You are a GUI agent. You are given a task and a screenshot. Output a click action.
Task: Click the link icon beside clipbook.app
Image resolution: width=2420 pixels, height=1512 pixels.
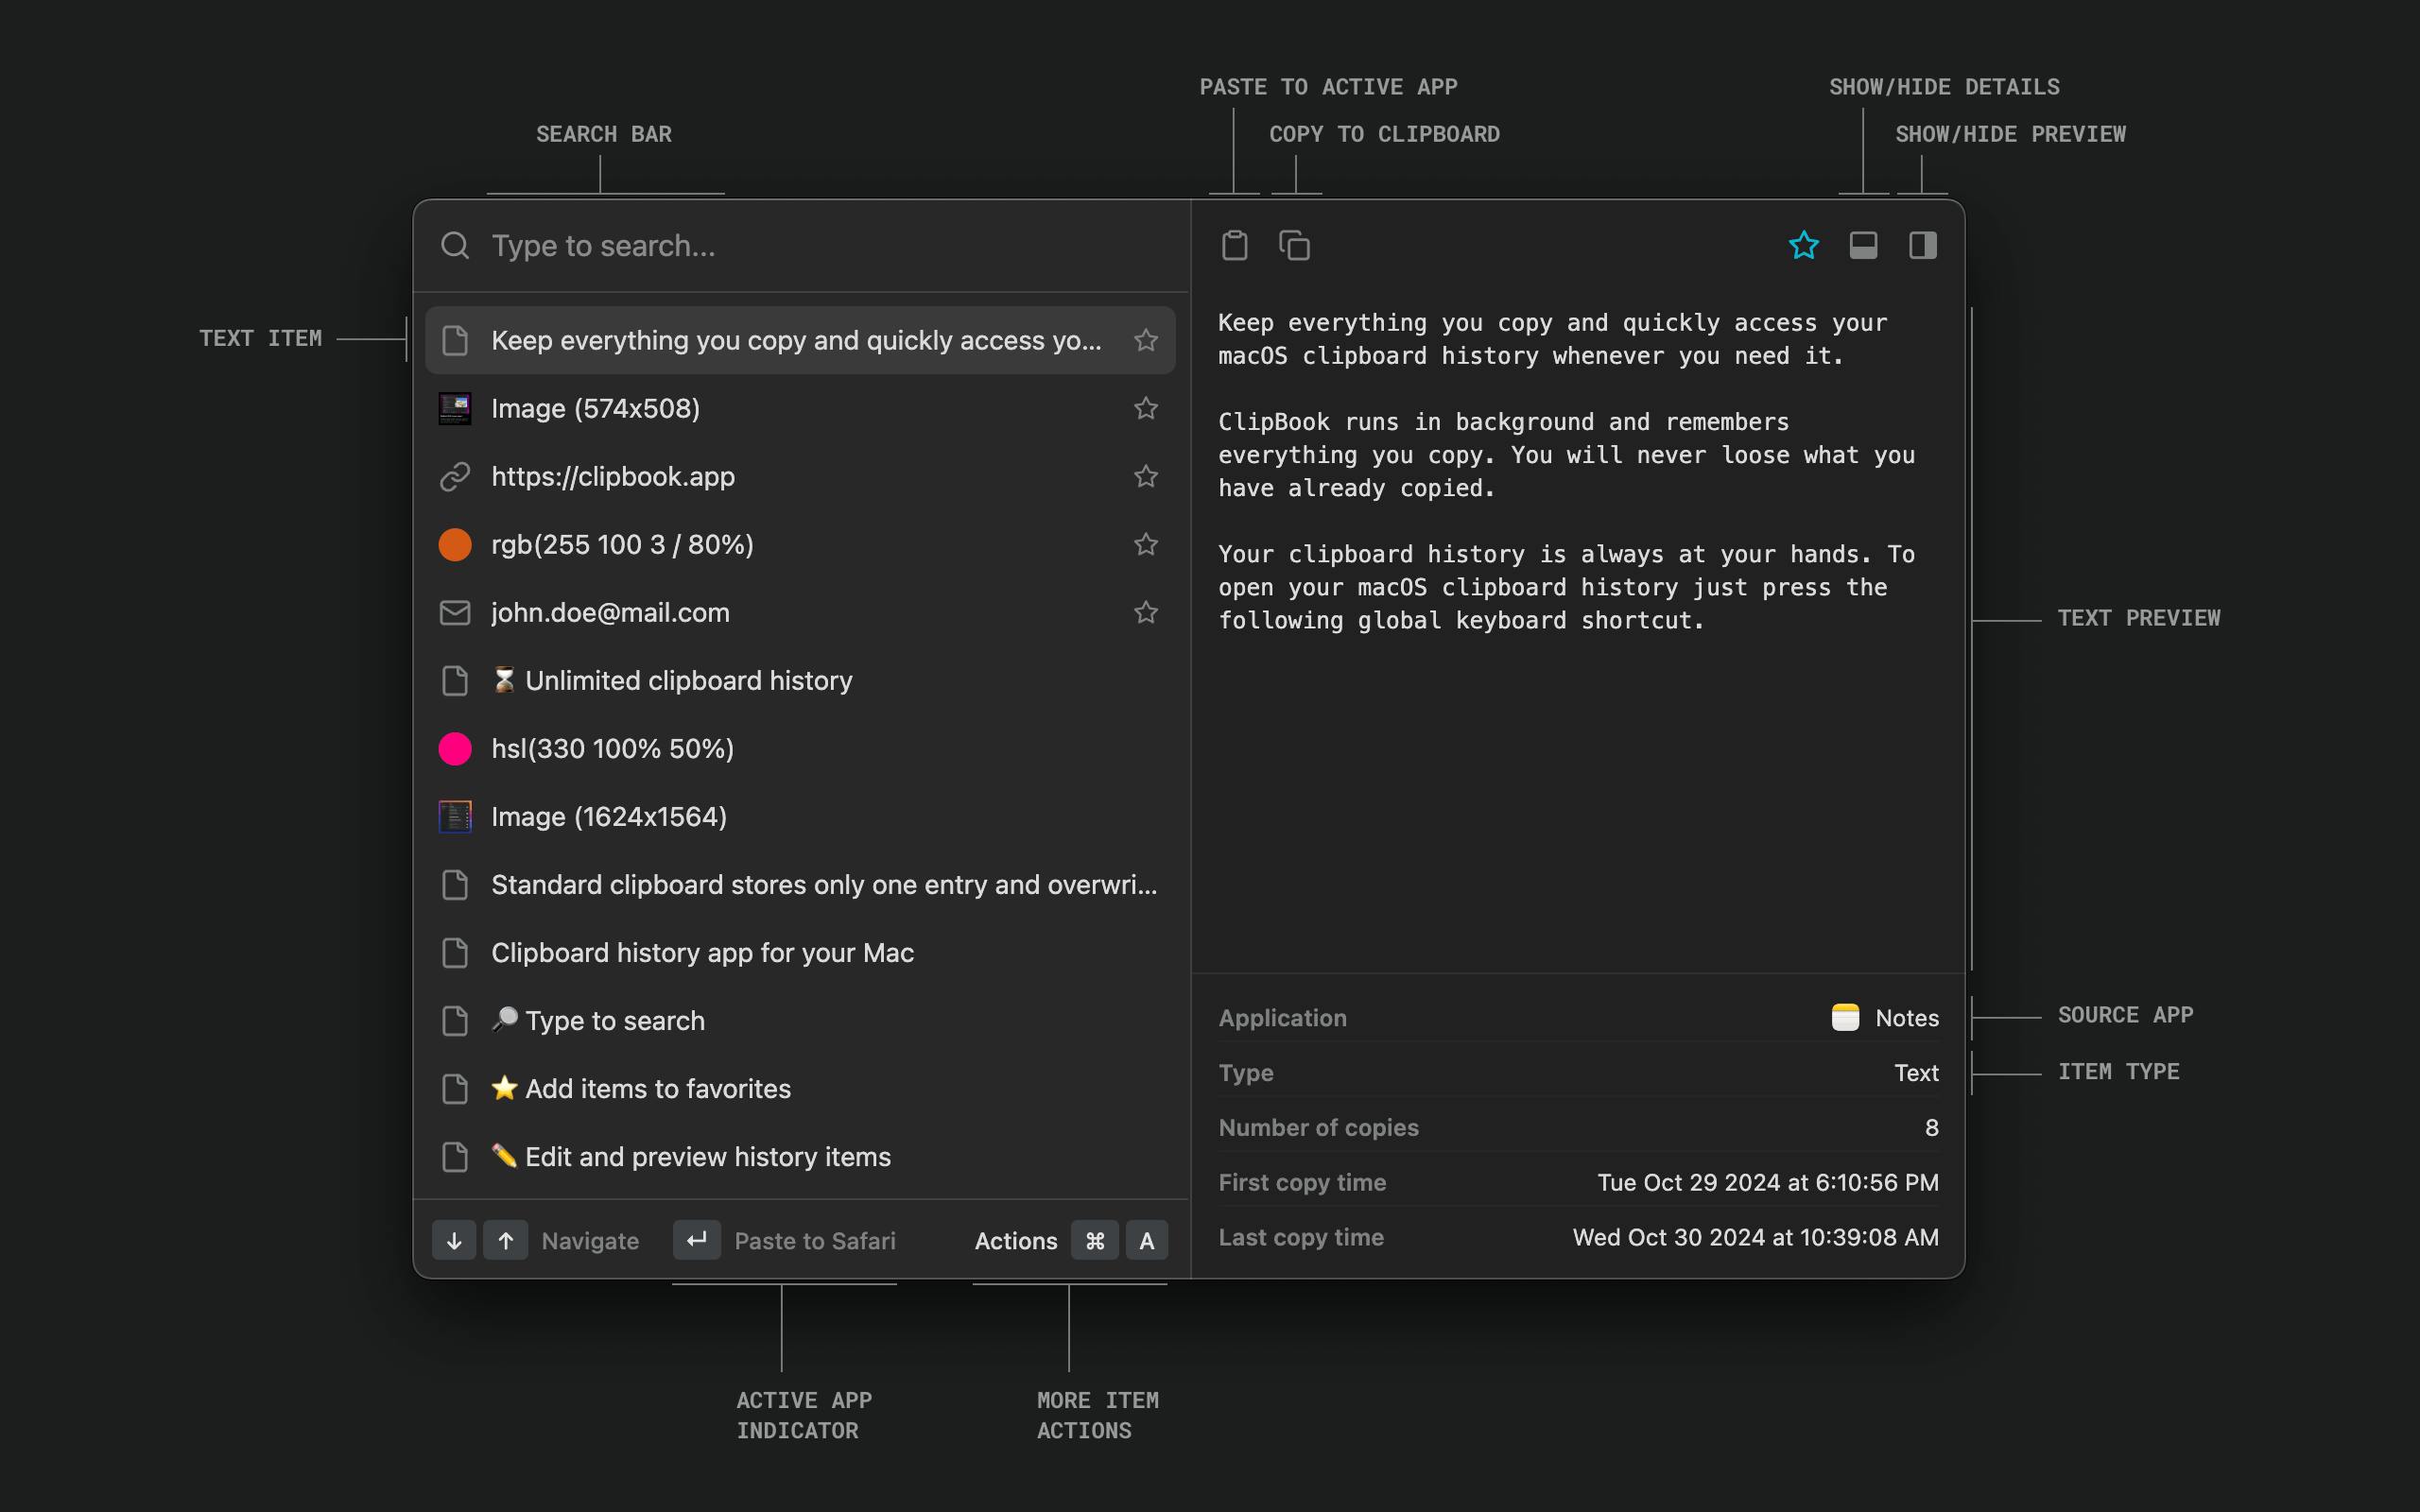click(x=455, y=476)
